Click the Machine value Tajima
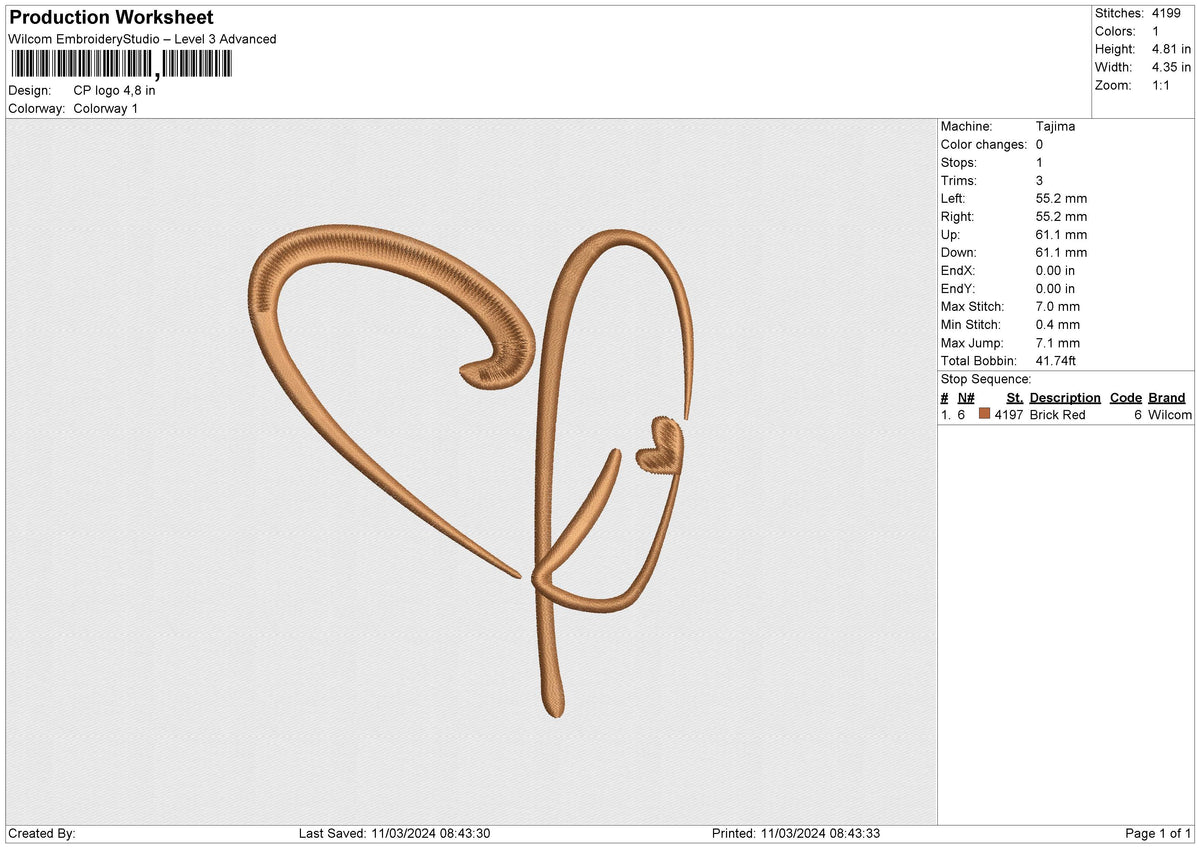This screenshot has height=848, width=1200. tap(1056, 127)
